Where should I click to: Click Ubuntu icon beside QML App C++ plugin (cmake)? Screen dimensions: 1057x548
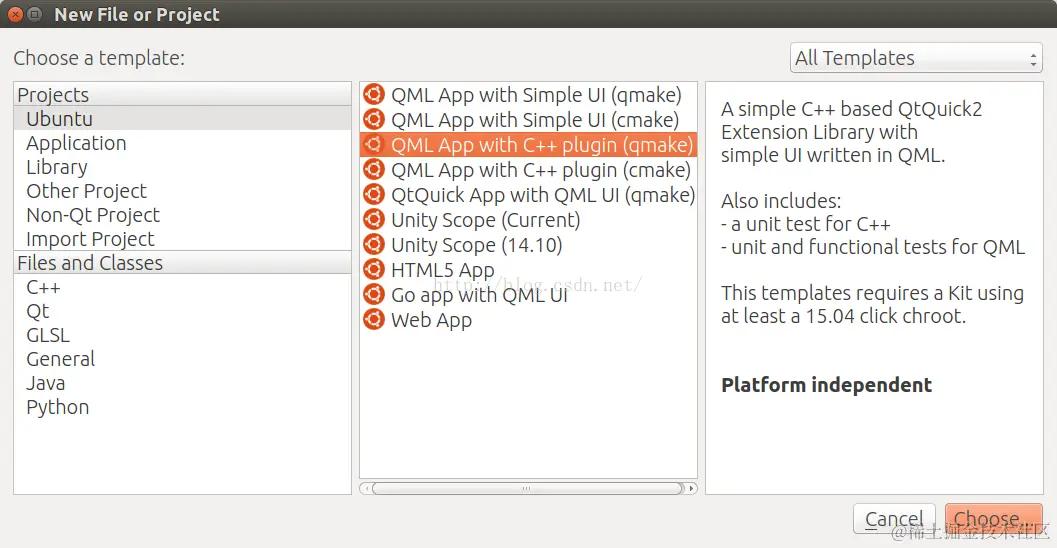point(374,170)
